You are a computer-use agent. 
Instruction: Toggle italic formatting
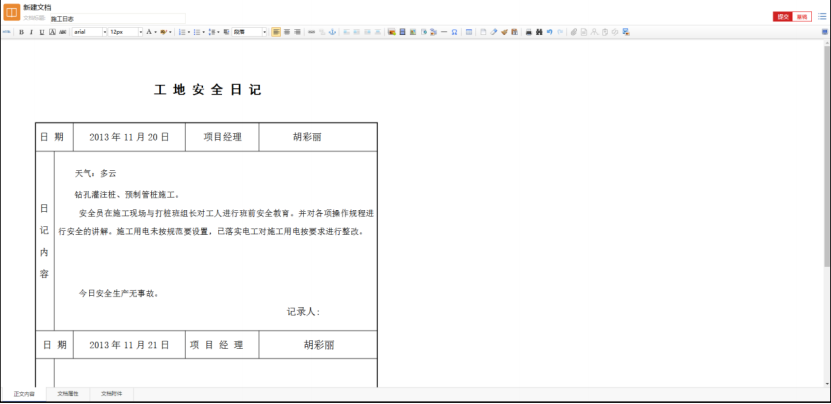click(31, 32)
